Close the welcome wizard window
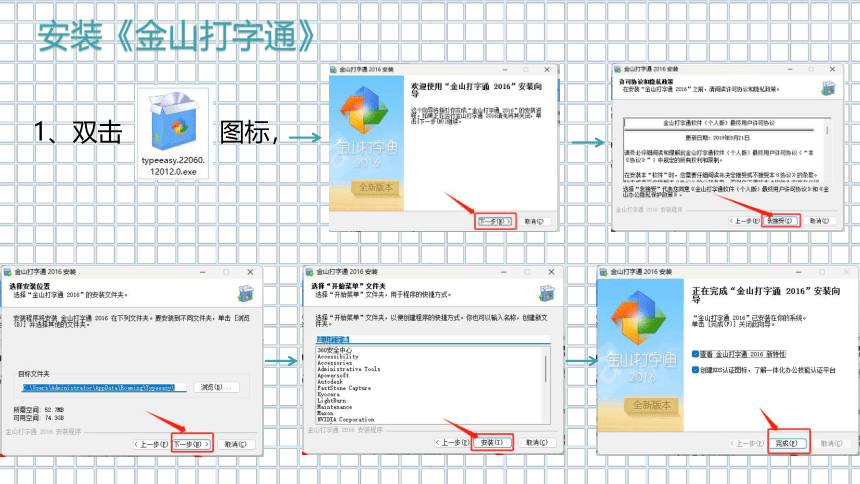 547,70
